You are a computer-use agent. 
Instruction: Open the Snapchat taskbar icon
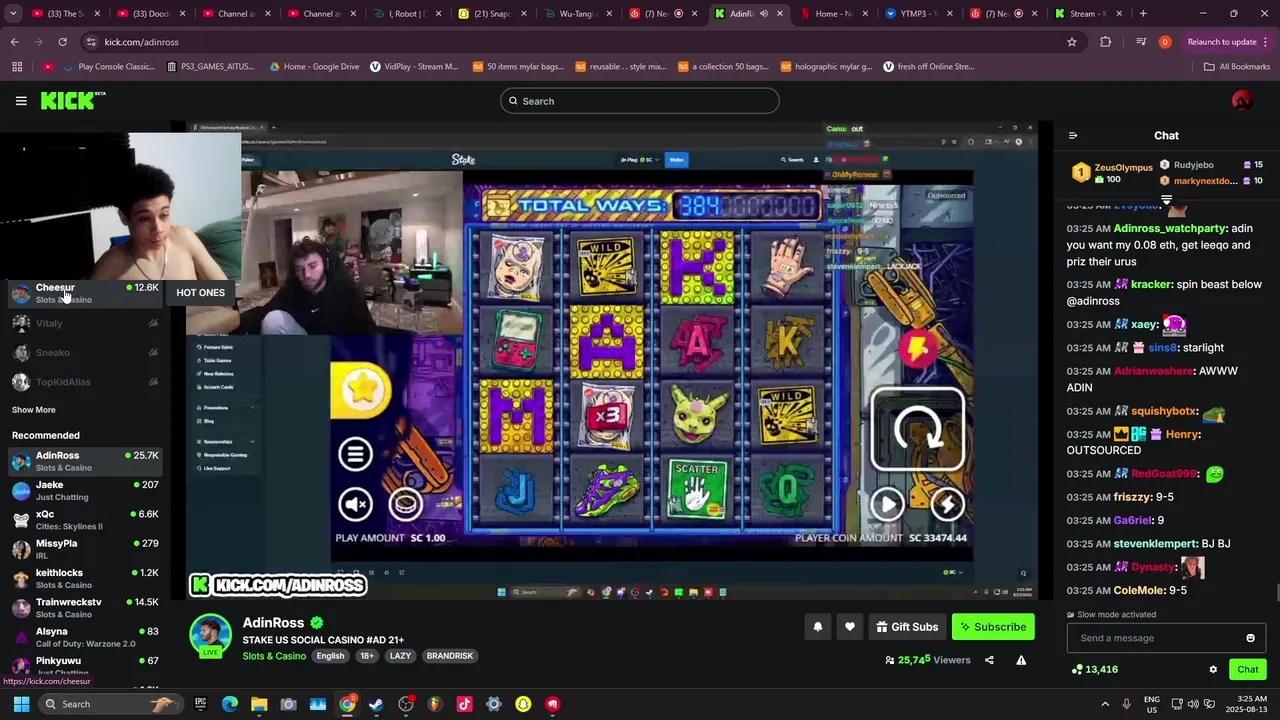point(523,704)
